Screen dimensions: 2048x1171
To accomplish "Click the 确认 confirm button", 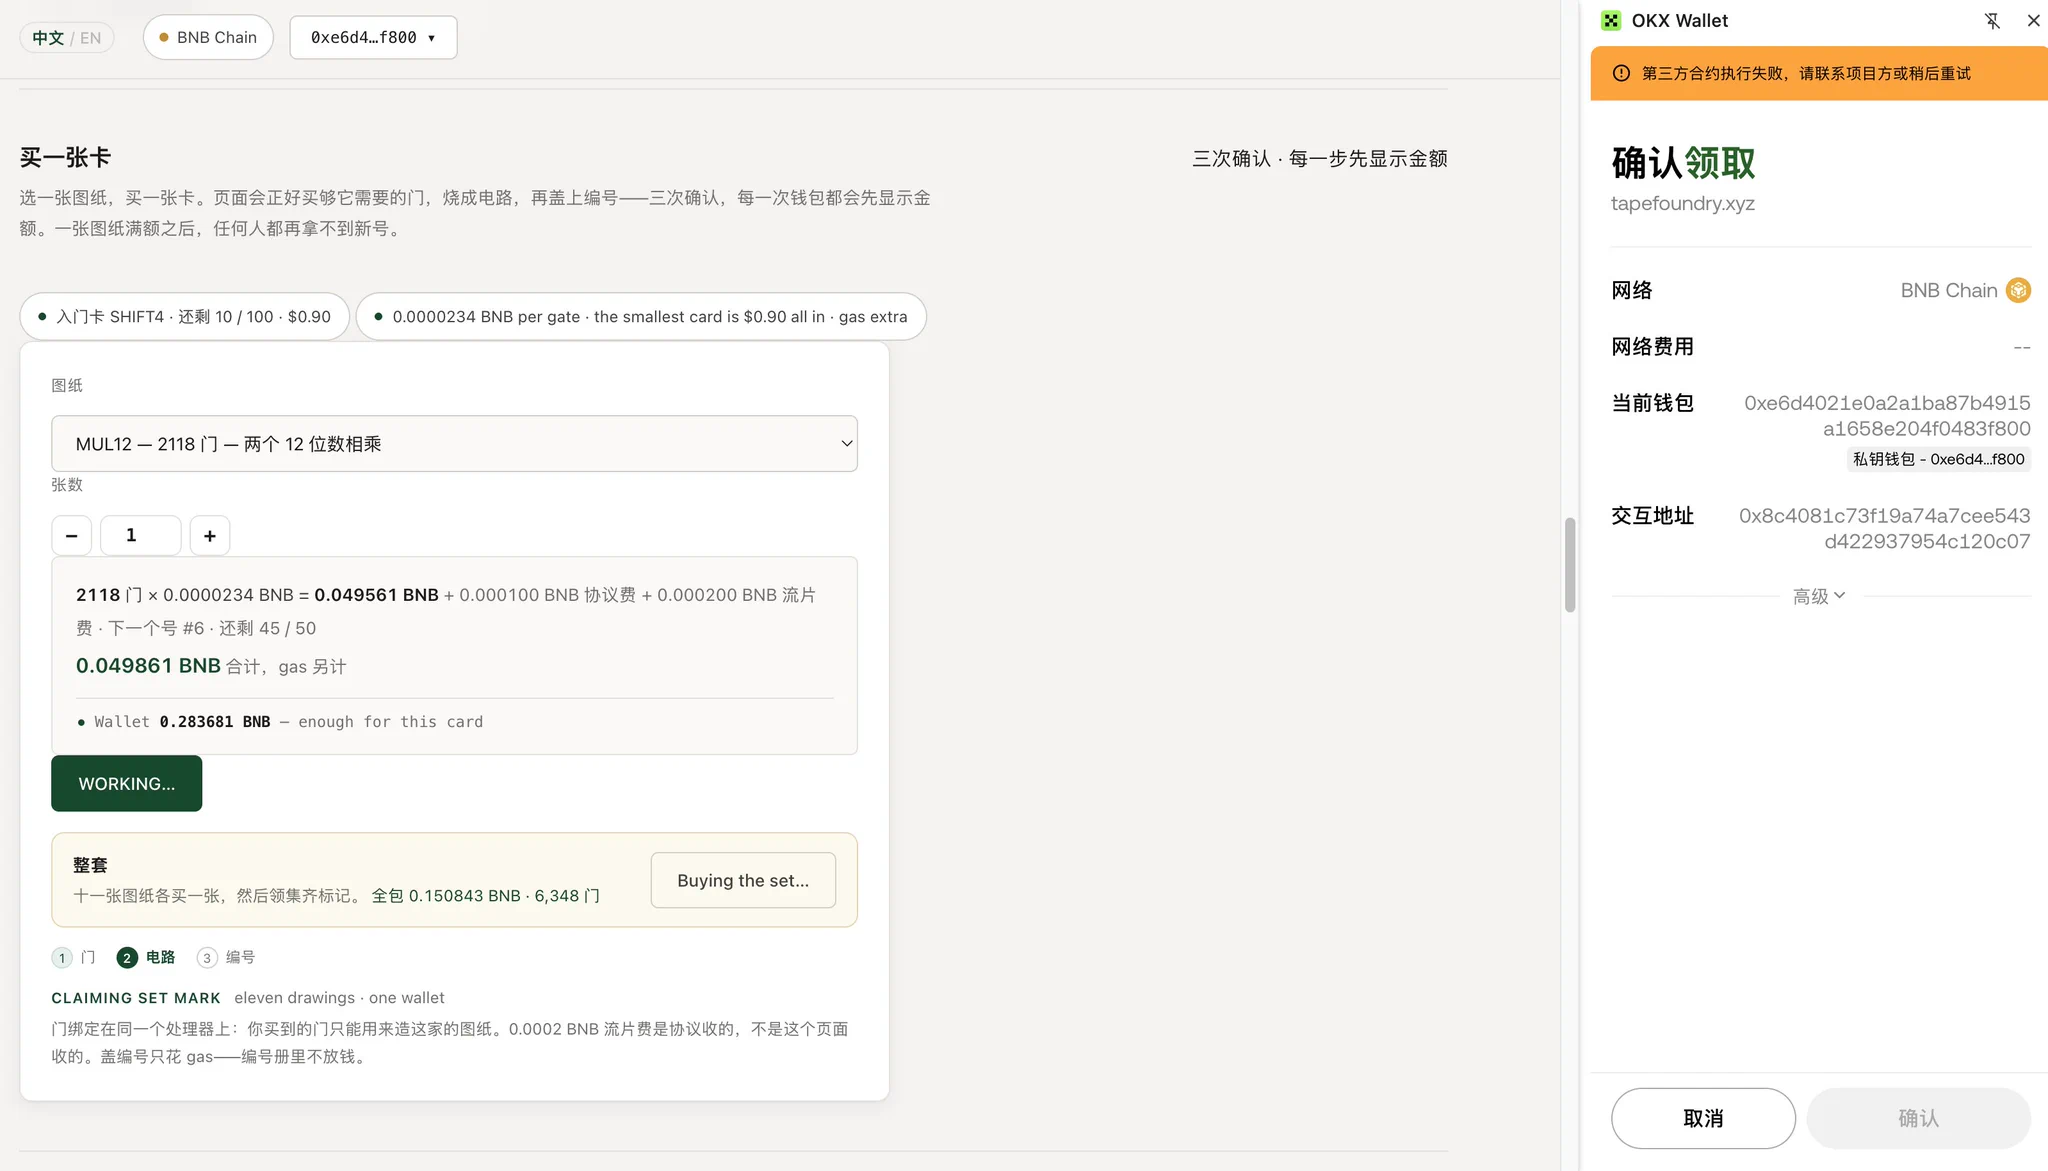I will (1918, 1118).
